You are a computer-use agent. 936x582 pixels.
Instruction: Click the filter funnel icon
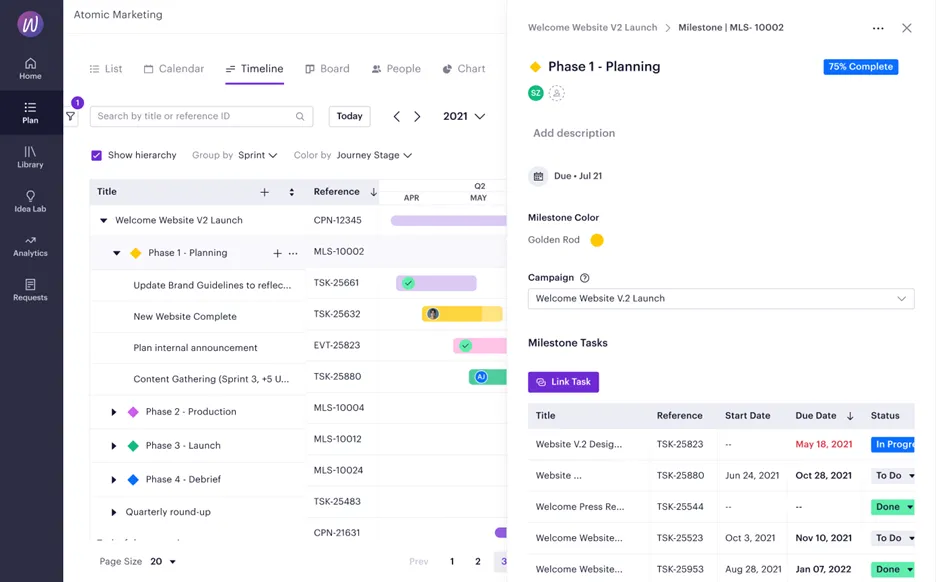(70, 116)
